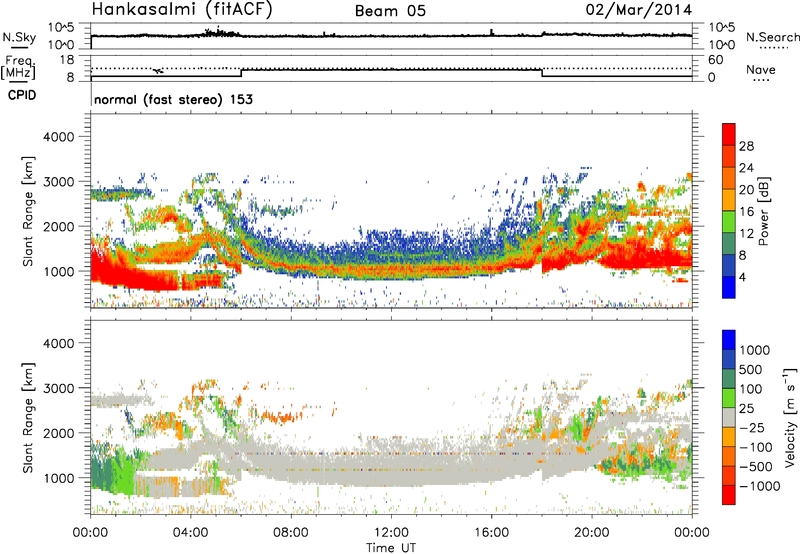Click the 'Time UT' axis label
The width and height of the screenshot is (800, 554).
pyautogui.click(x=391, y=548)
